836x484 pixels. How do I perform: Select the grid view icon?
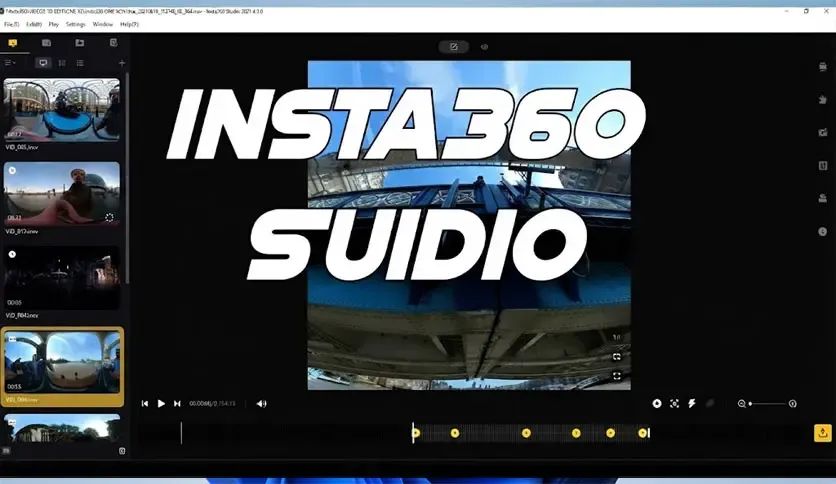click(62, 63)
